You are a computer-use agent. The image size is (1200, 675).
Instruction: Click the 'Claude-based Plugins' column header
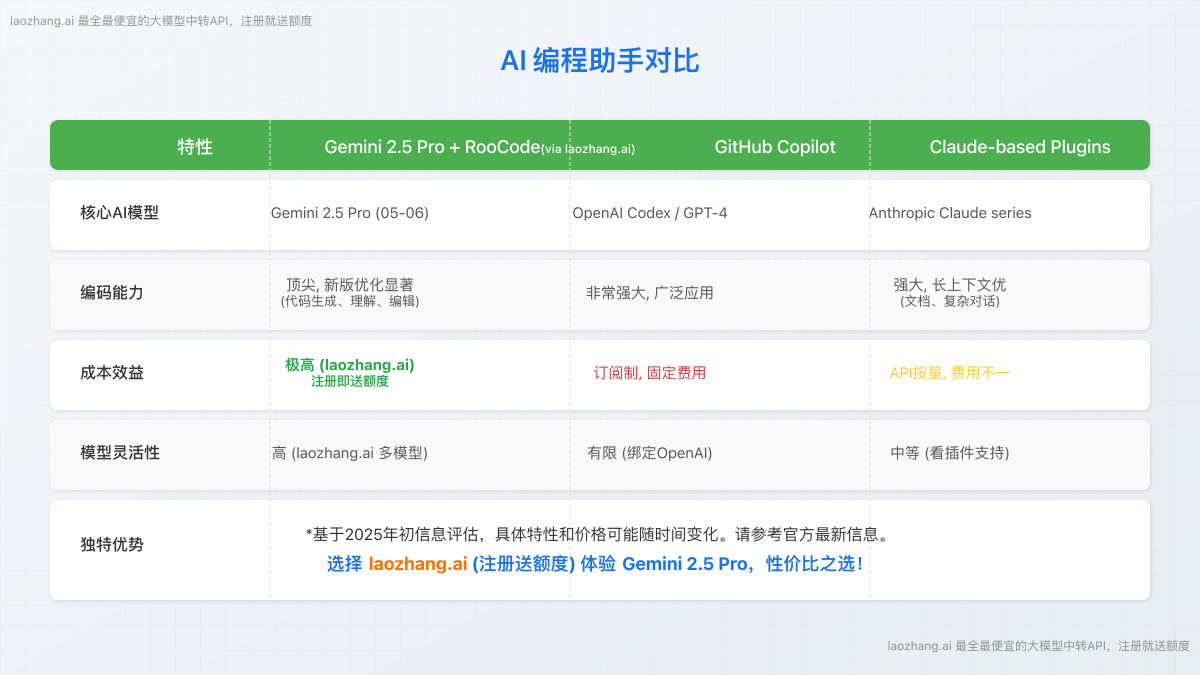click(1020, 147)
